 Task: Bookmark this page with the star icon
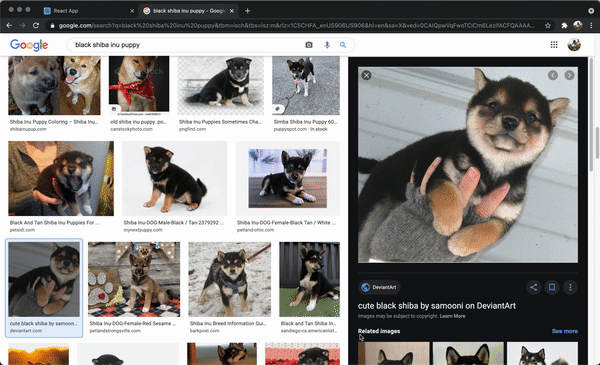click(548, 26)
